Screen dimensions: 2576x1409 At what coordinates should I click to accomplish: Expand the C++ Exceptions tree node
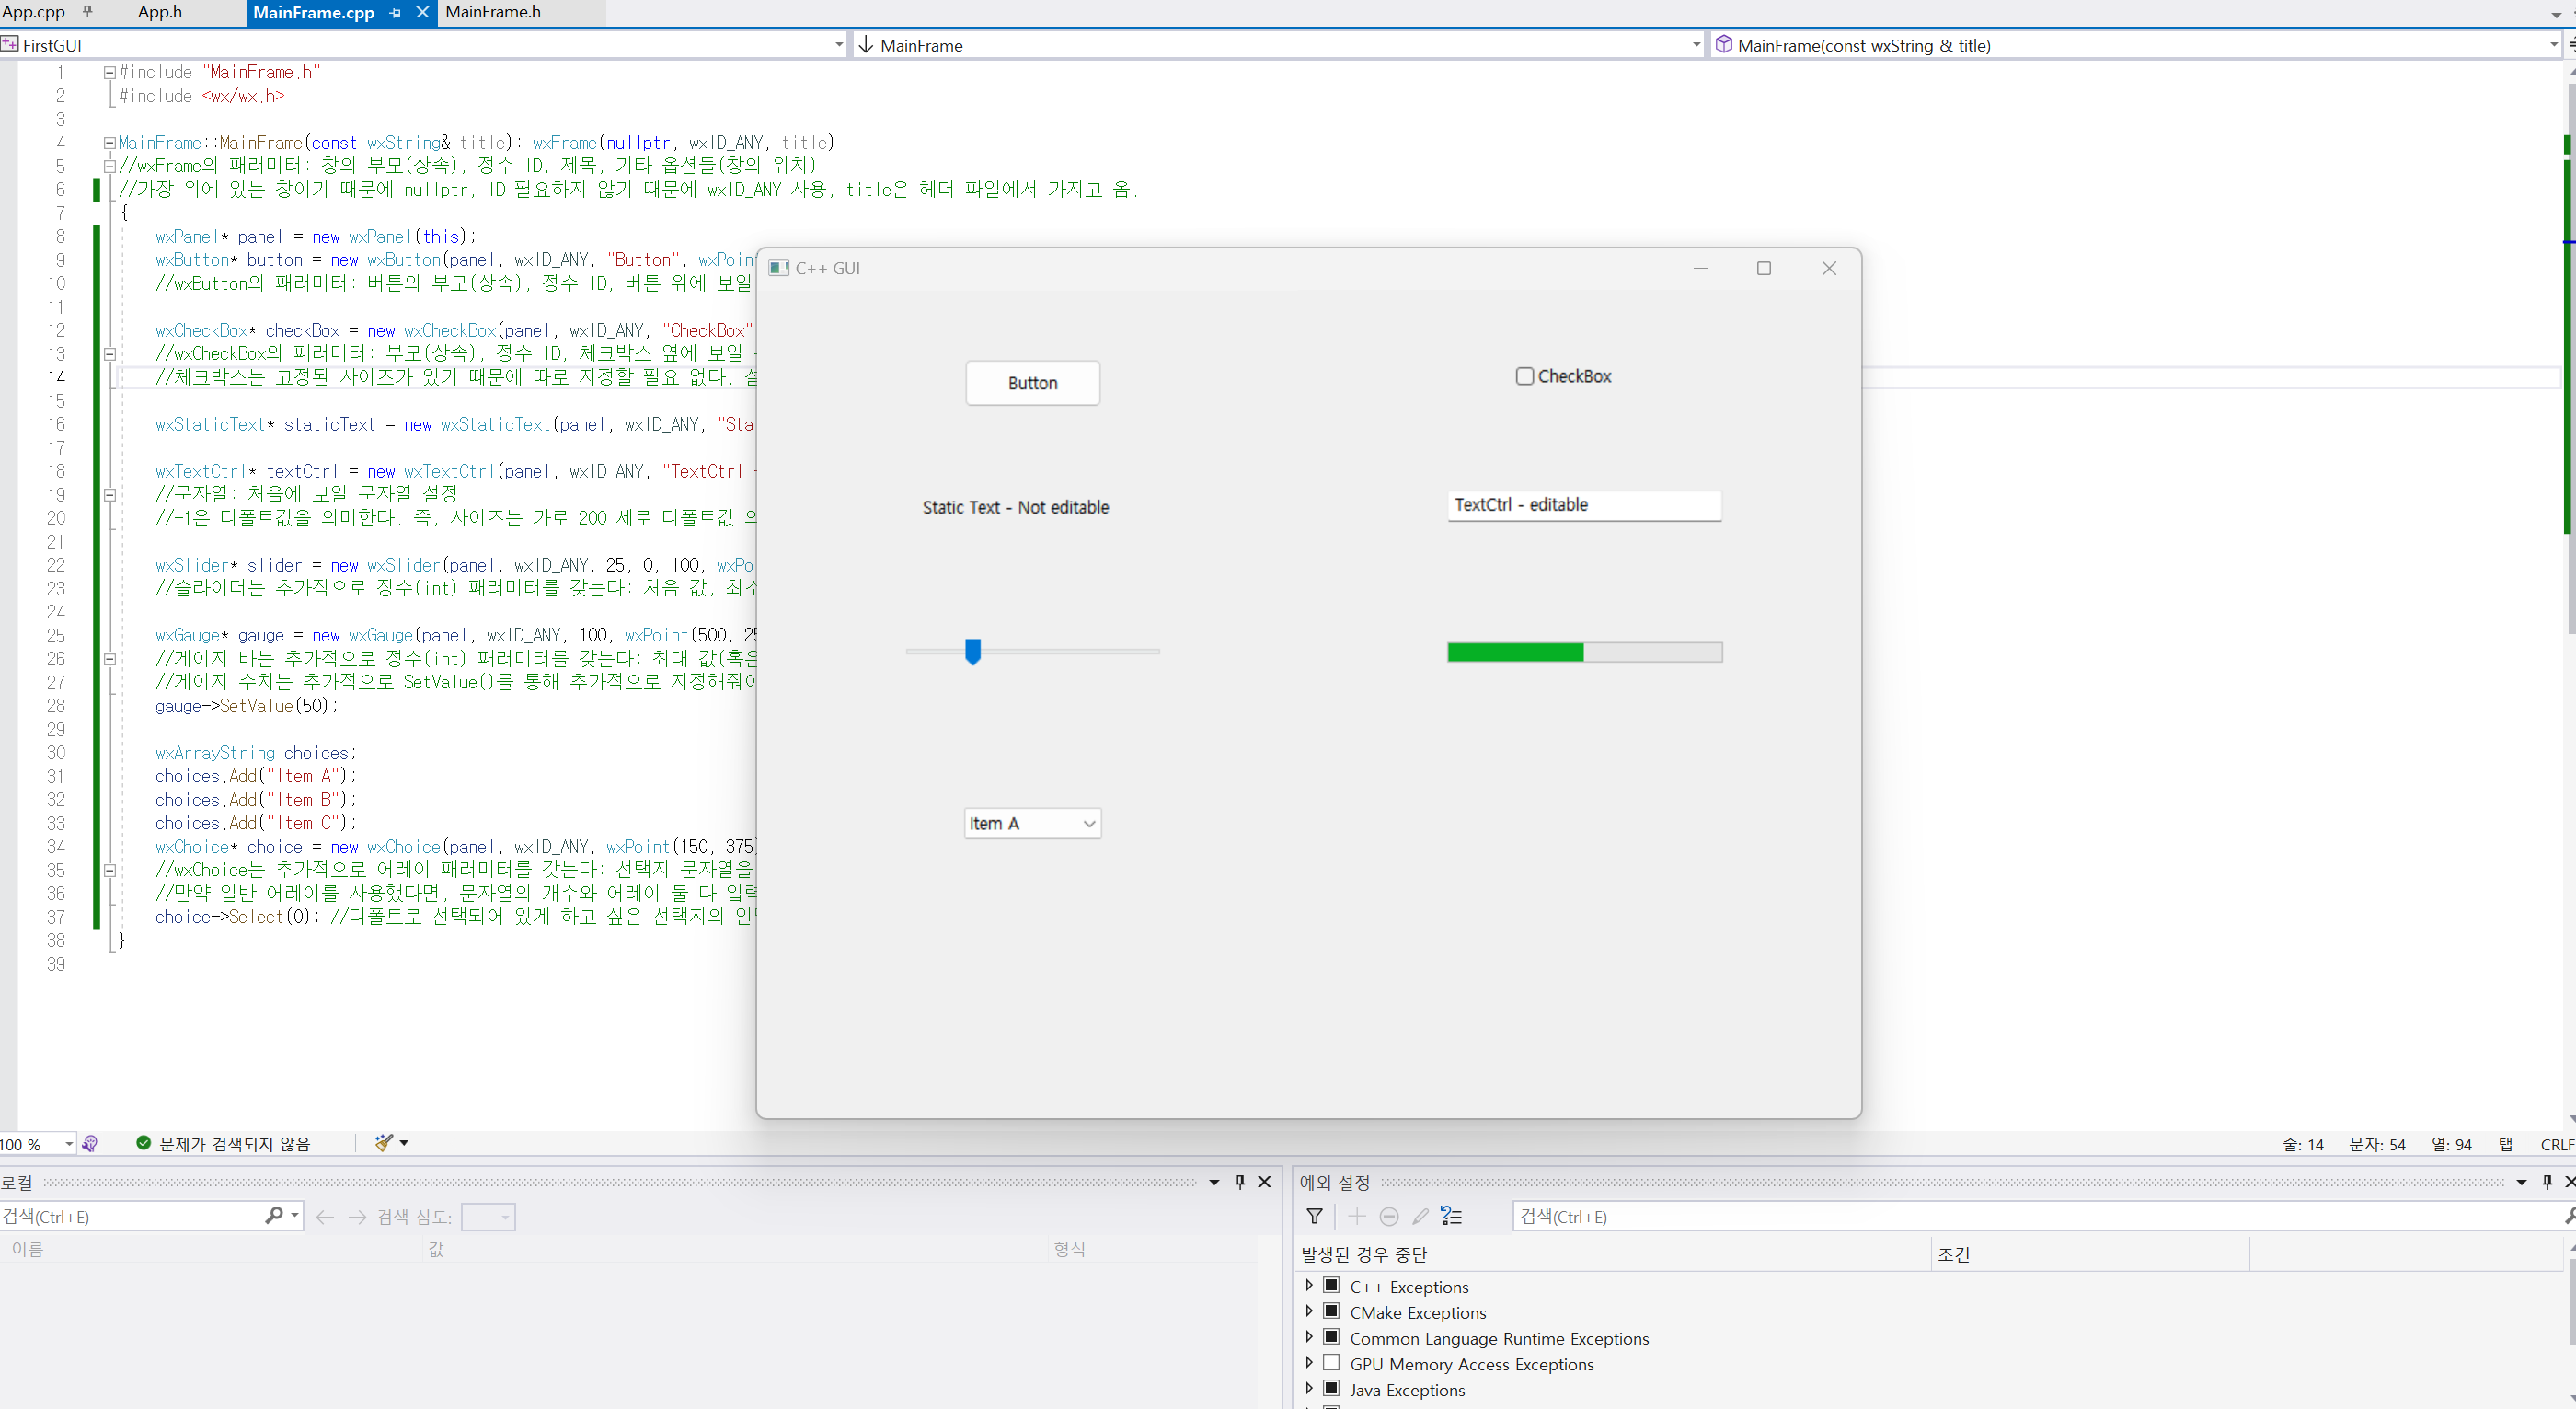pyautogui.click(x=1309, y=1285)
